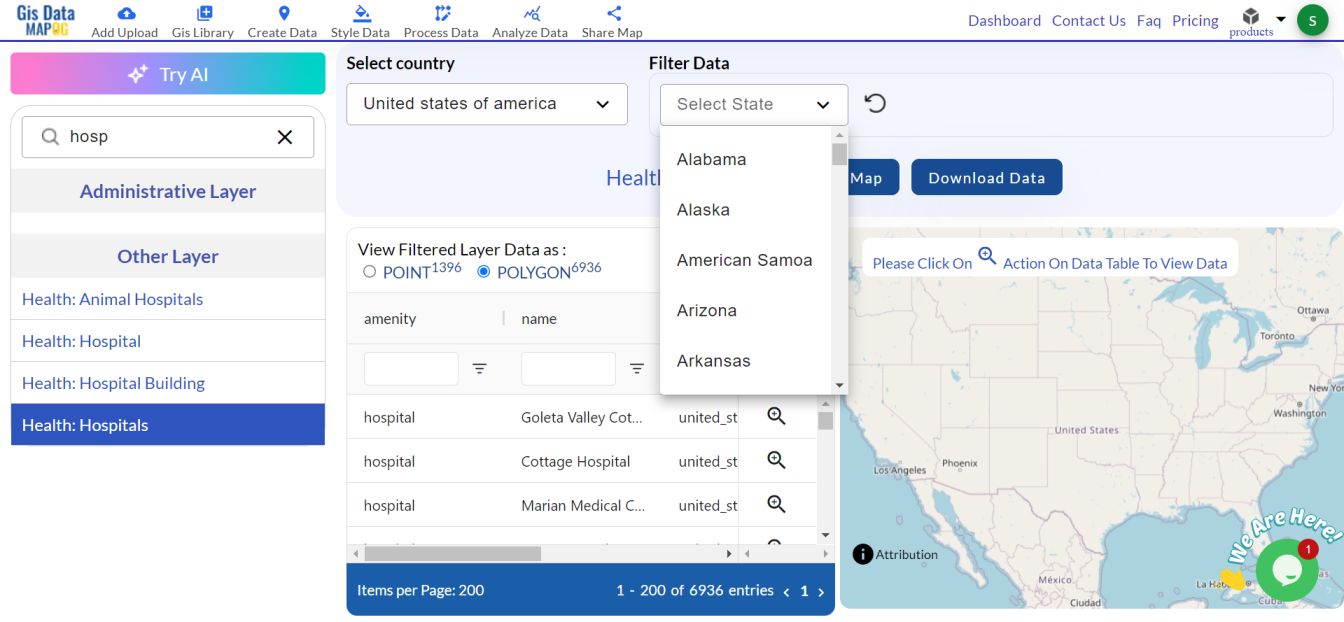The width and height of the screenshot is (1344, 622).
Task: Zoom to Cottage Hospital via magnifier icon
Action: click(x=775, y=460)
